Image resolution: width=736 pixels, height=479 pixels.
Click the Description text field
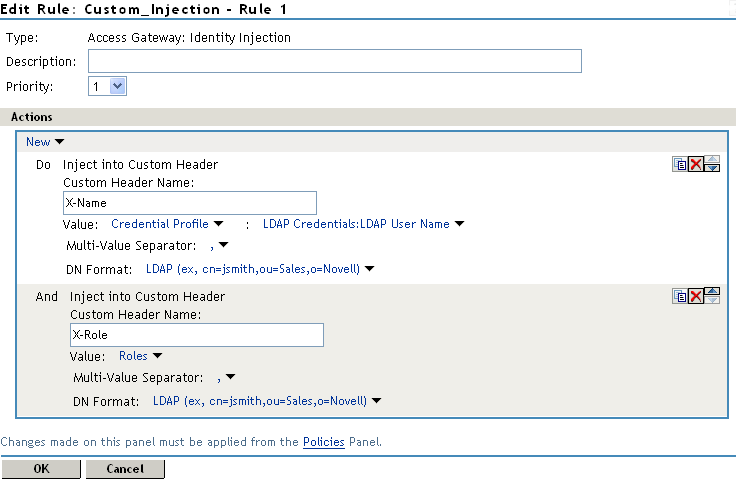point(335,62)
